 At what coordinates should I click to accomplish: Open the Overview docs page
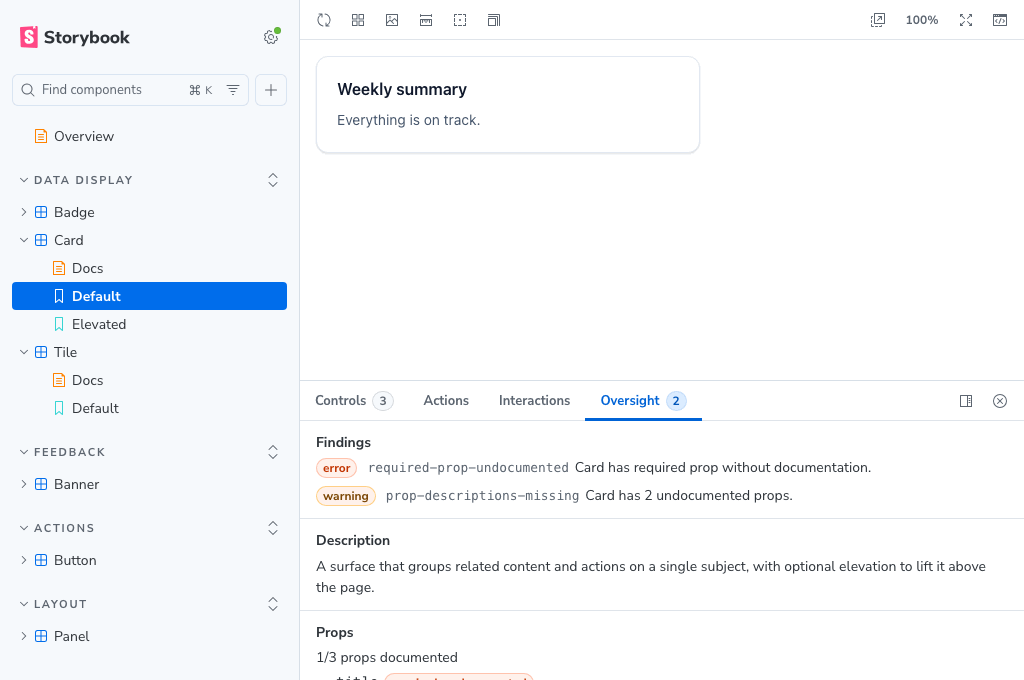pos(84,137)
